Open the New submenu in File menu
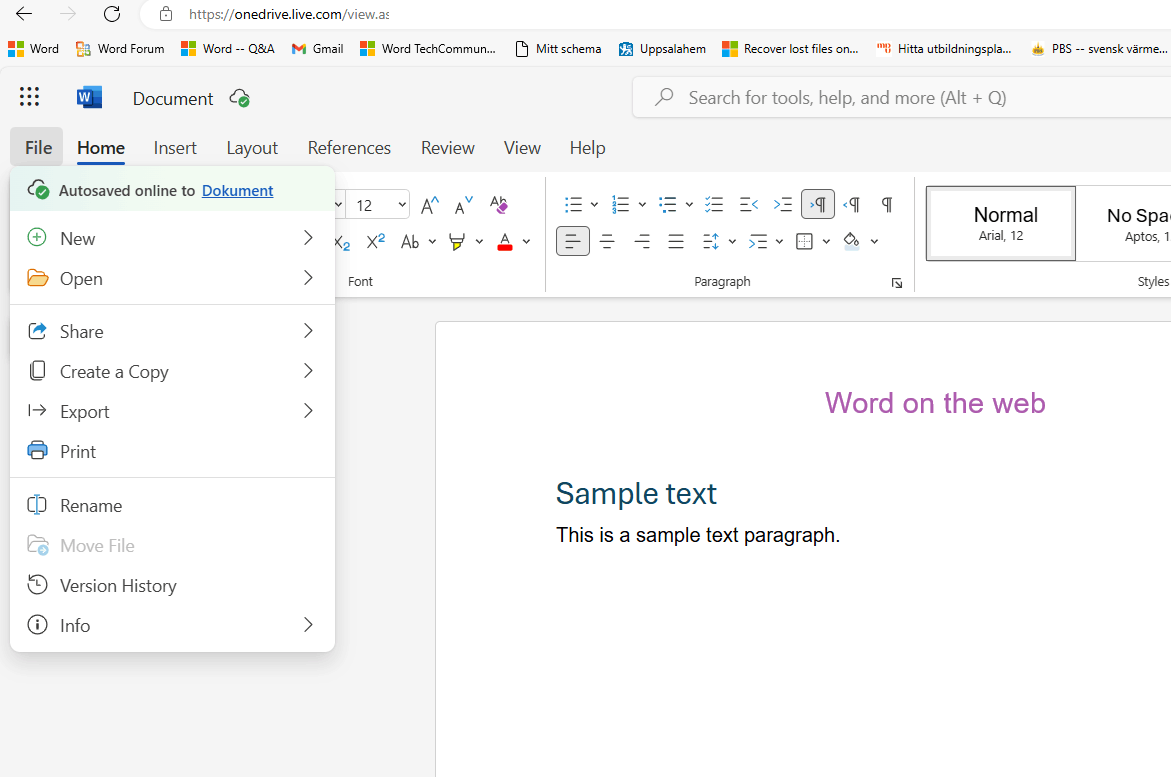Viewport: 1171px width, 777px height. click(172, 238)
